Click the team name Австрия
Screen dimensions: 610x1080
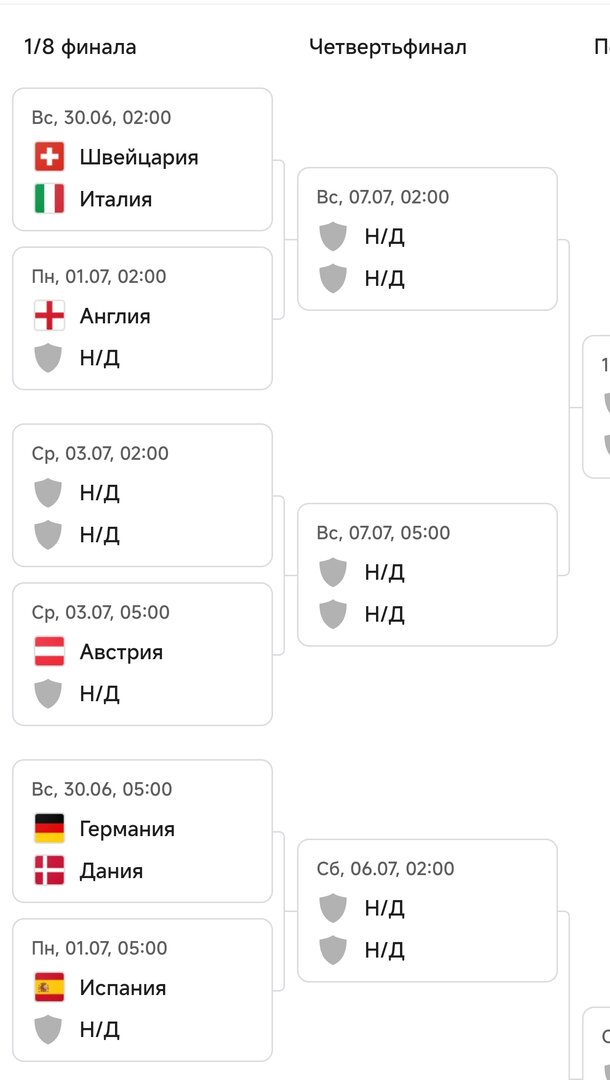(x=121, y=652)
